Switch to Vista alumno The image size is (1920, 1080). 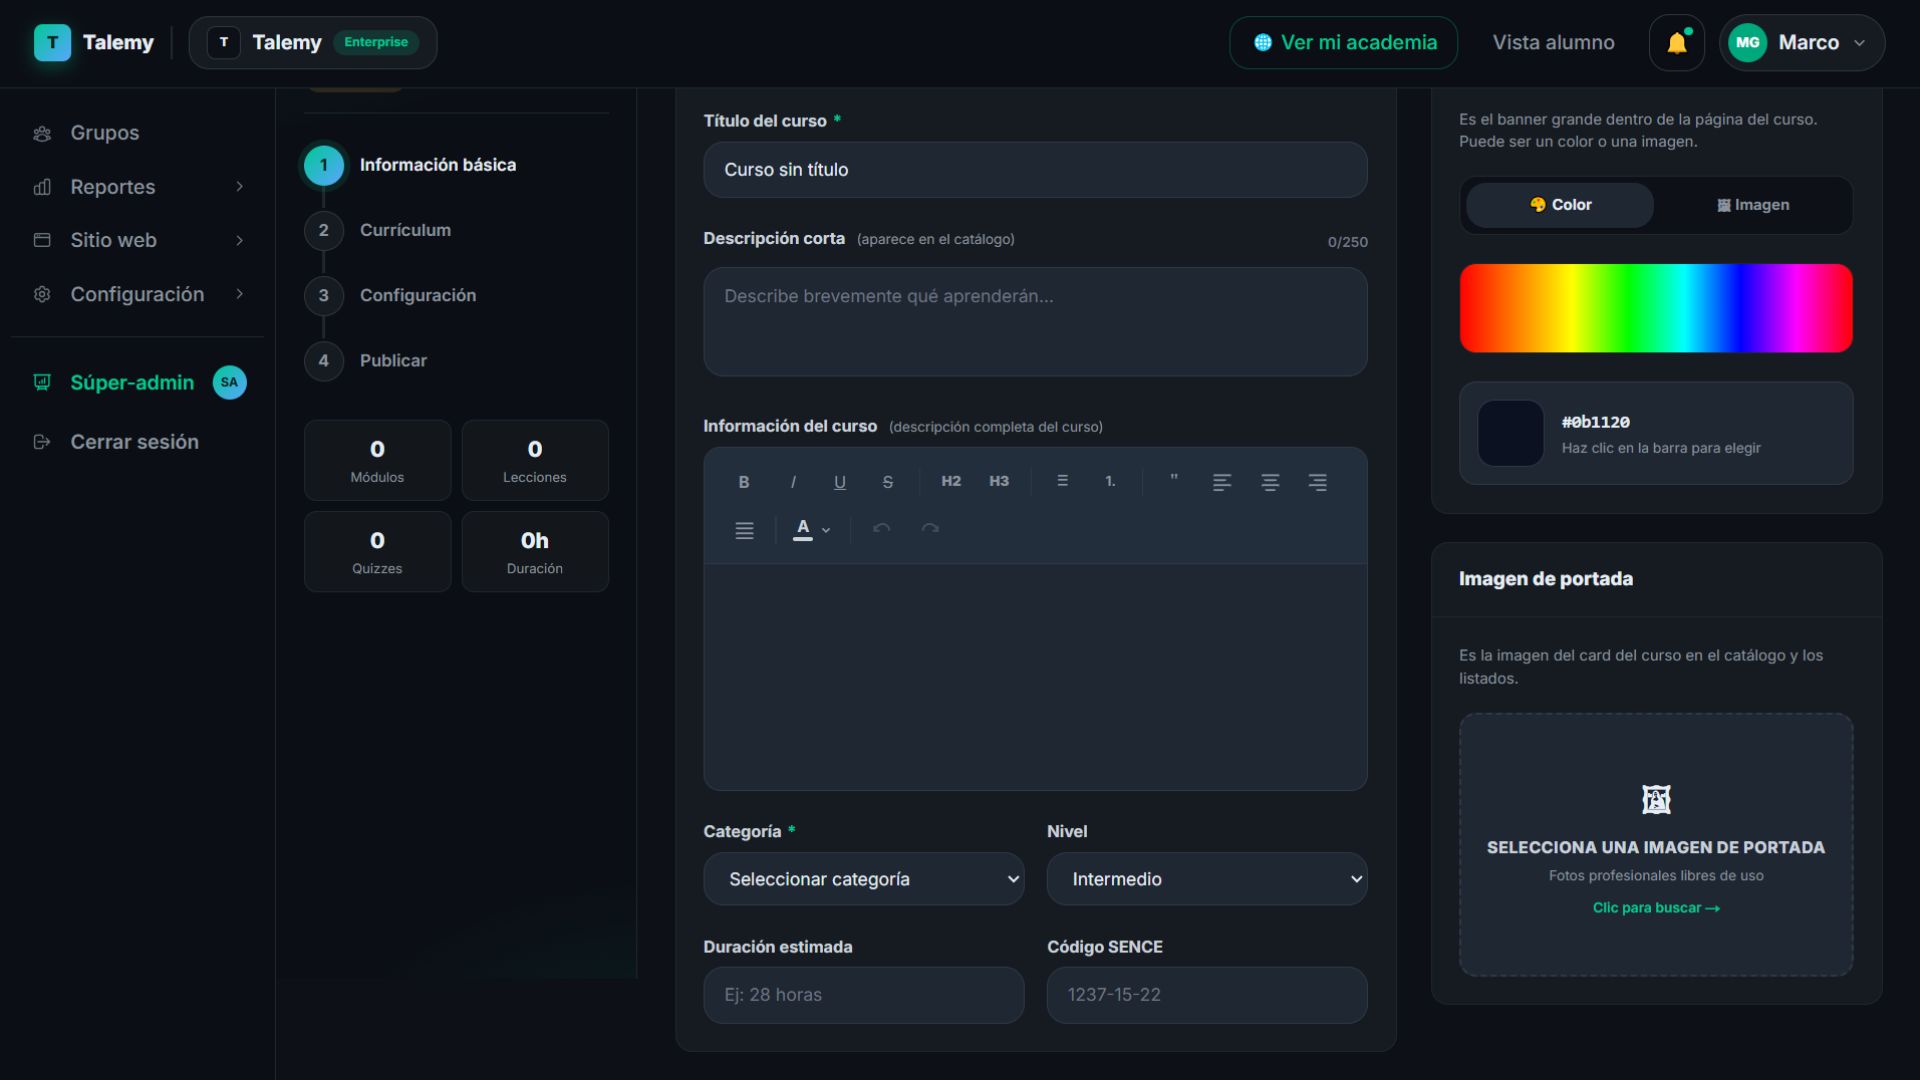(1553, 43)
